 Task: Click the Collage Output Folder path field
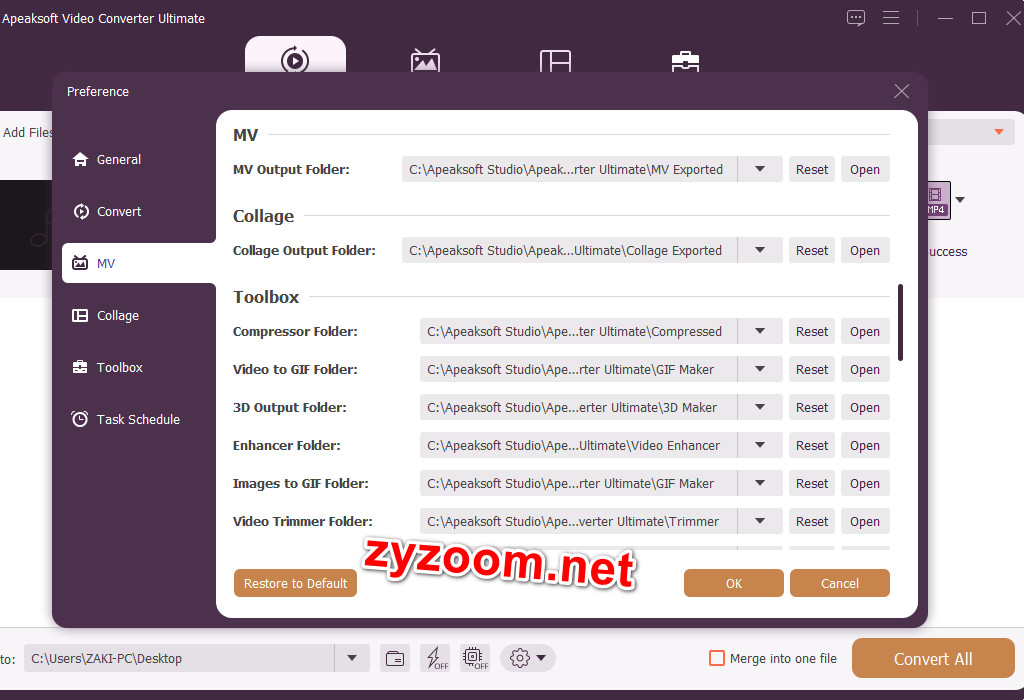click(x=569, y=250)
